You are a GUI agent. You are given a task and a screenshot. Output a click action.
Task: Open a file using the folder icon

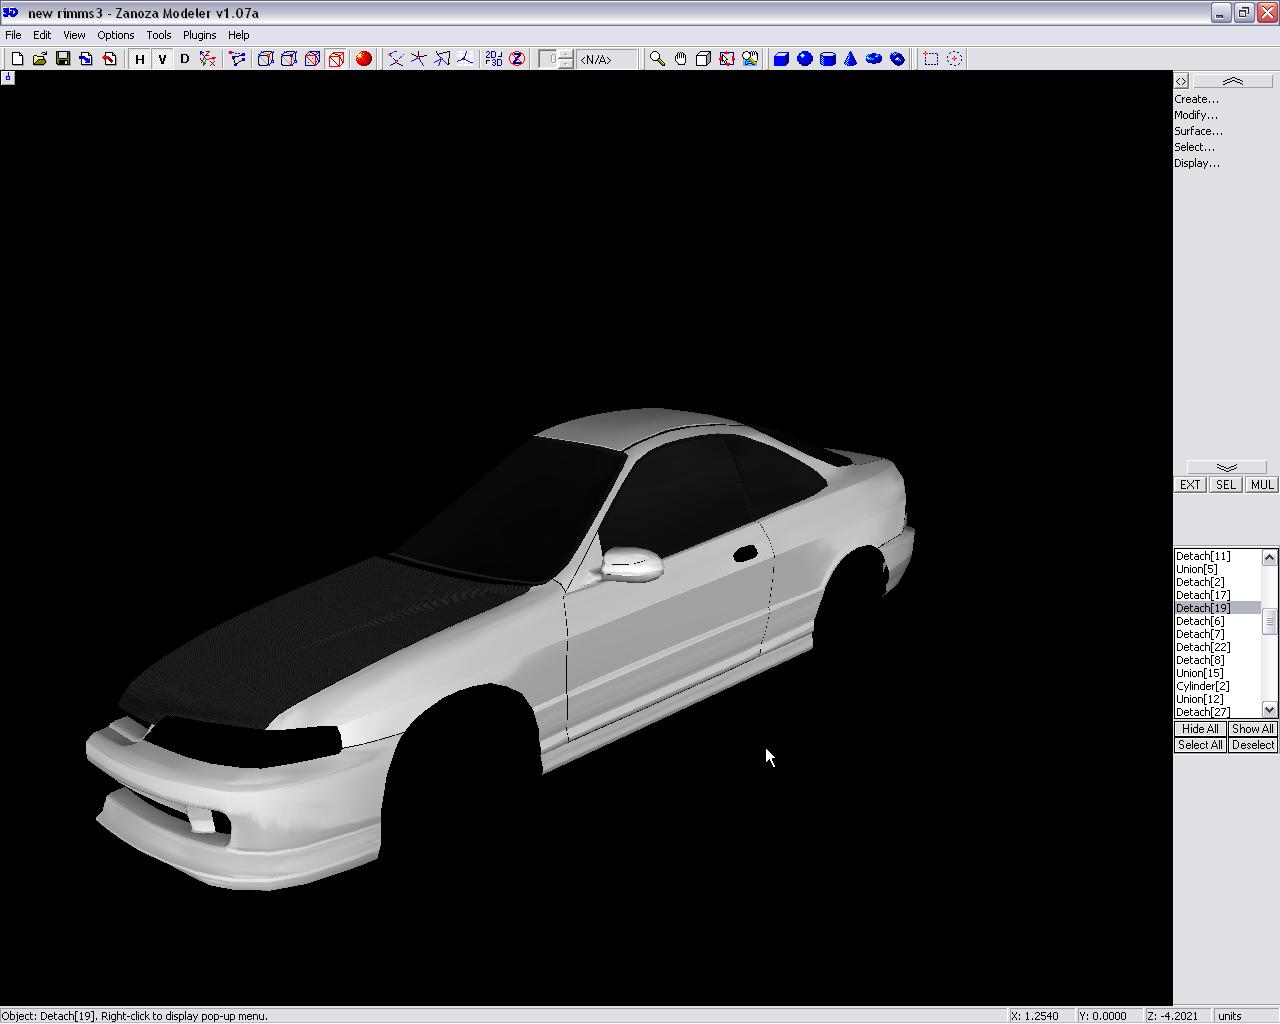40,59
